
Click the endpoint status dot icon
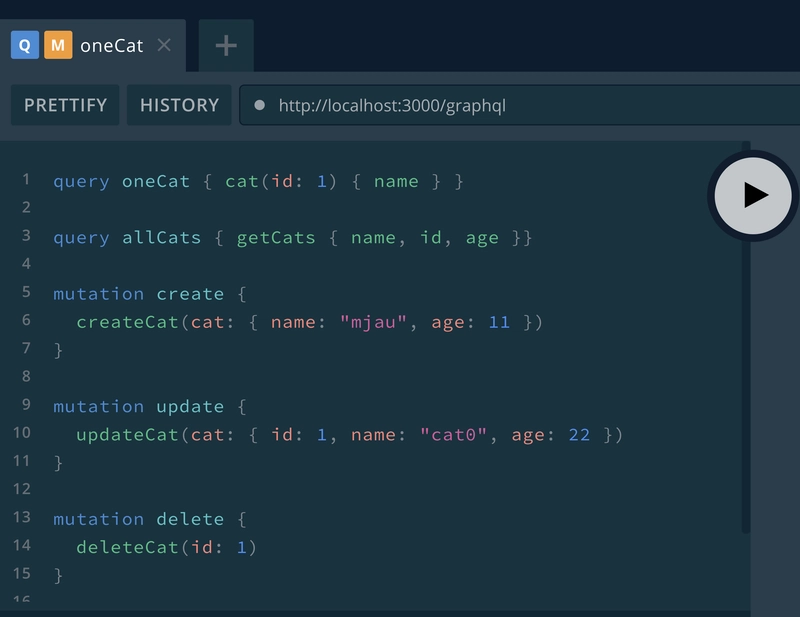[259, 105]
